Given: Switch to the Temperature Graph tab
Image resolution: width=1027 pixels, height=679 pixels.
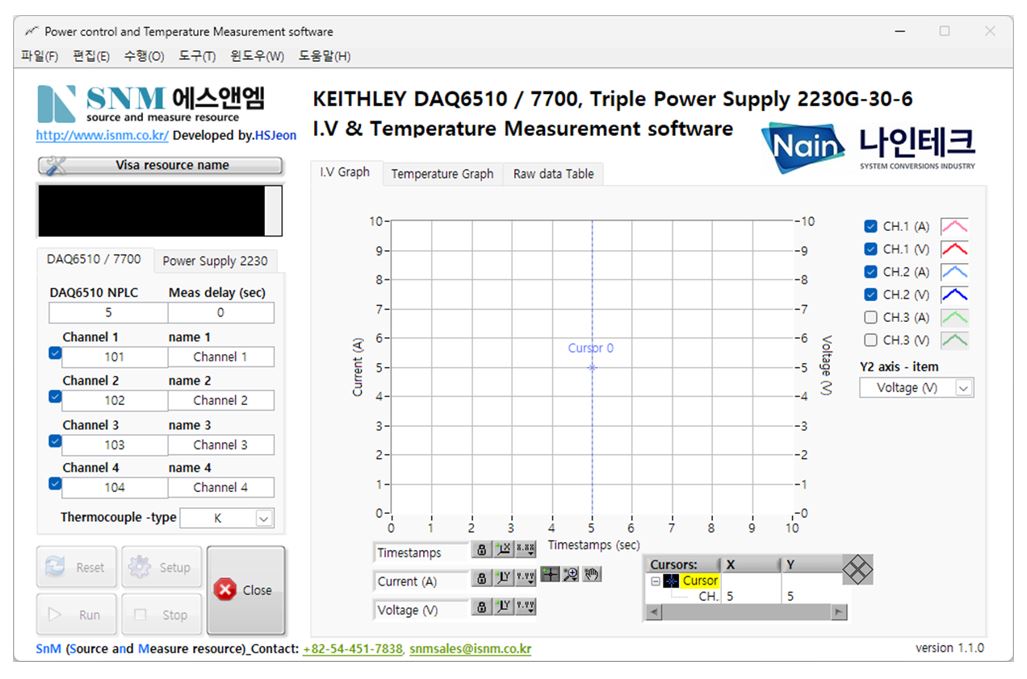Looking at the screenshot, I should tap(442, 174).
